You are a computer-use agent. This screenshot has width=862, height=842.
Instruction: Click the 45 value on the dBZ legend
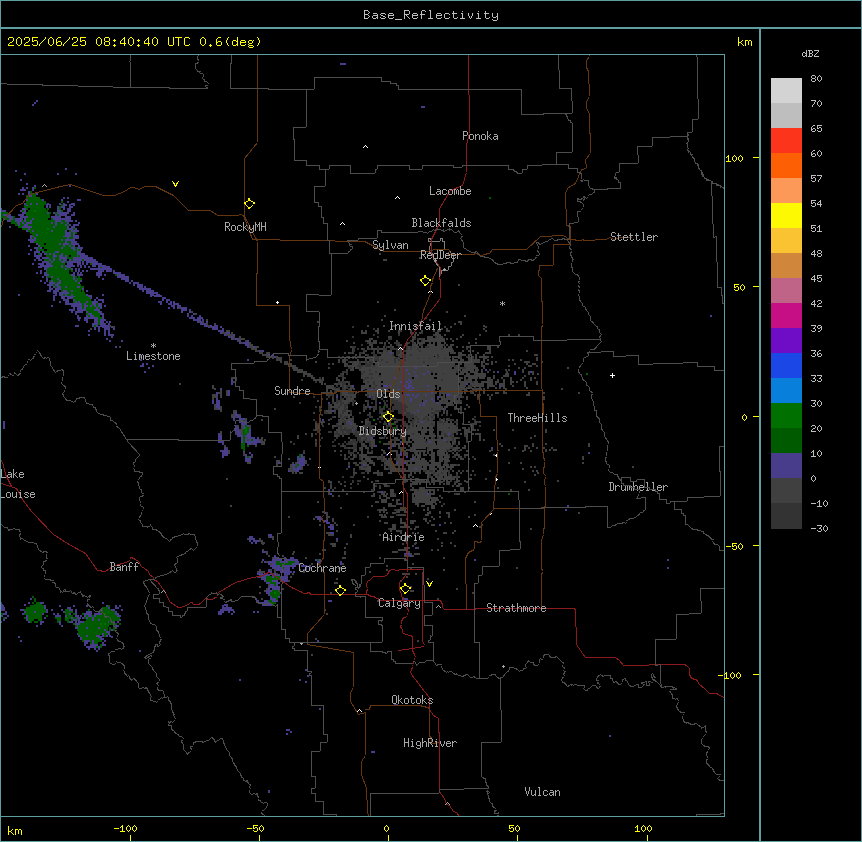point(816,279)
